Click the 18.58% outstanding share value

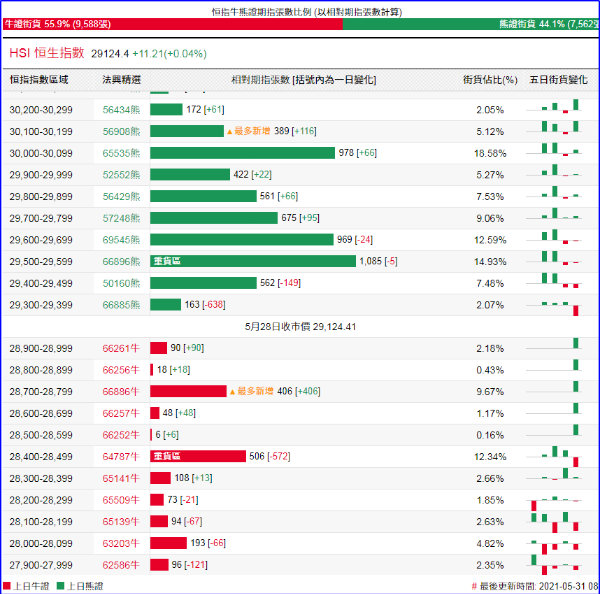490,153
